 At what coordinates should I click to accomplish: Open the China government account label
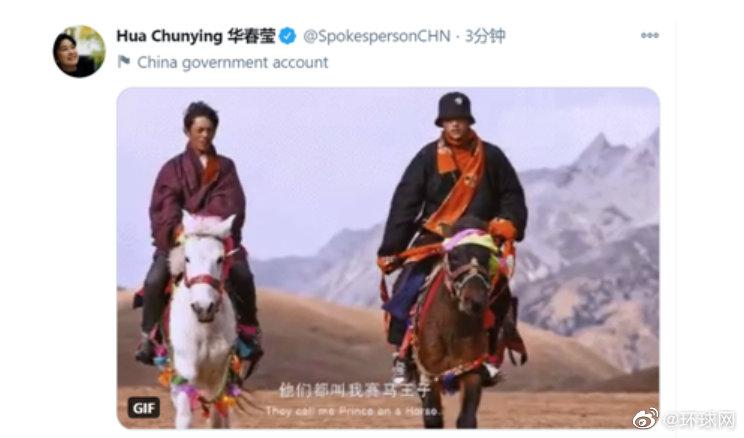coord(232,62)
